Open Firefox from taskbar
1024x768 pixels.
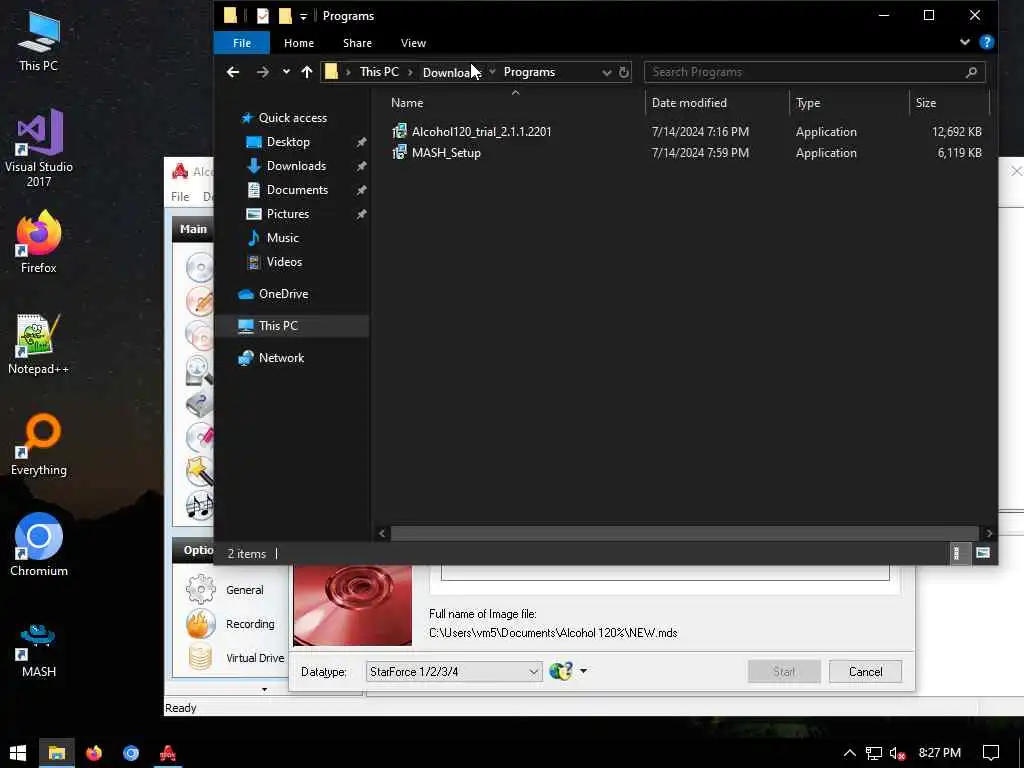click(x=94, y=753)
